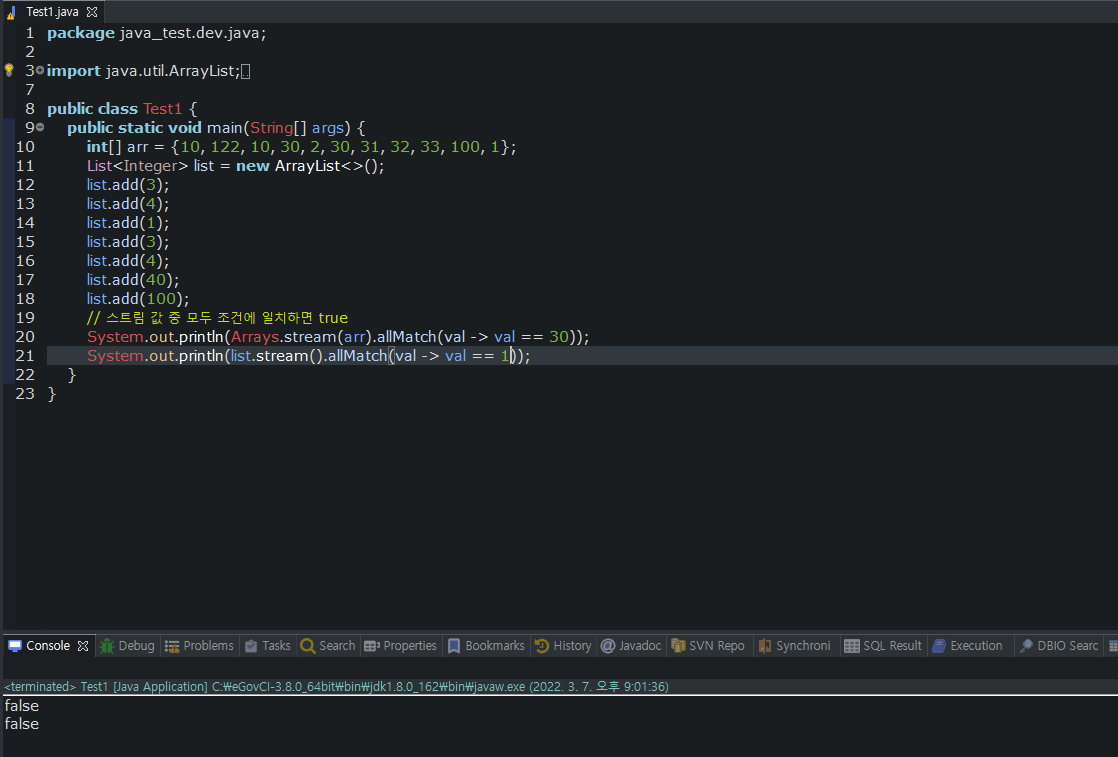The height and width of the screenshot is (757, 1118).
Task: Click the list.add(40) statement
Action: [x=133, y=279]
